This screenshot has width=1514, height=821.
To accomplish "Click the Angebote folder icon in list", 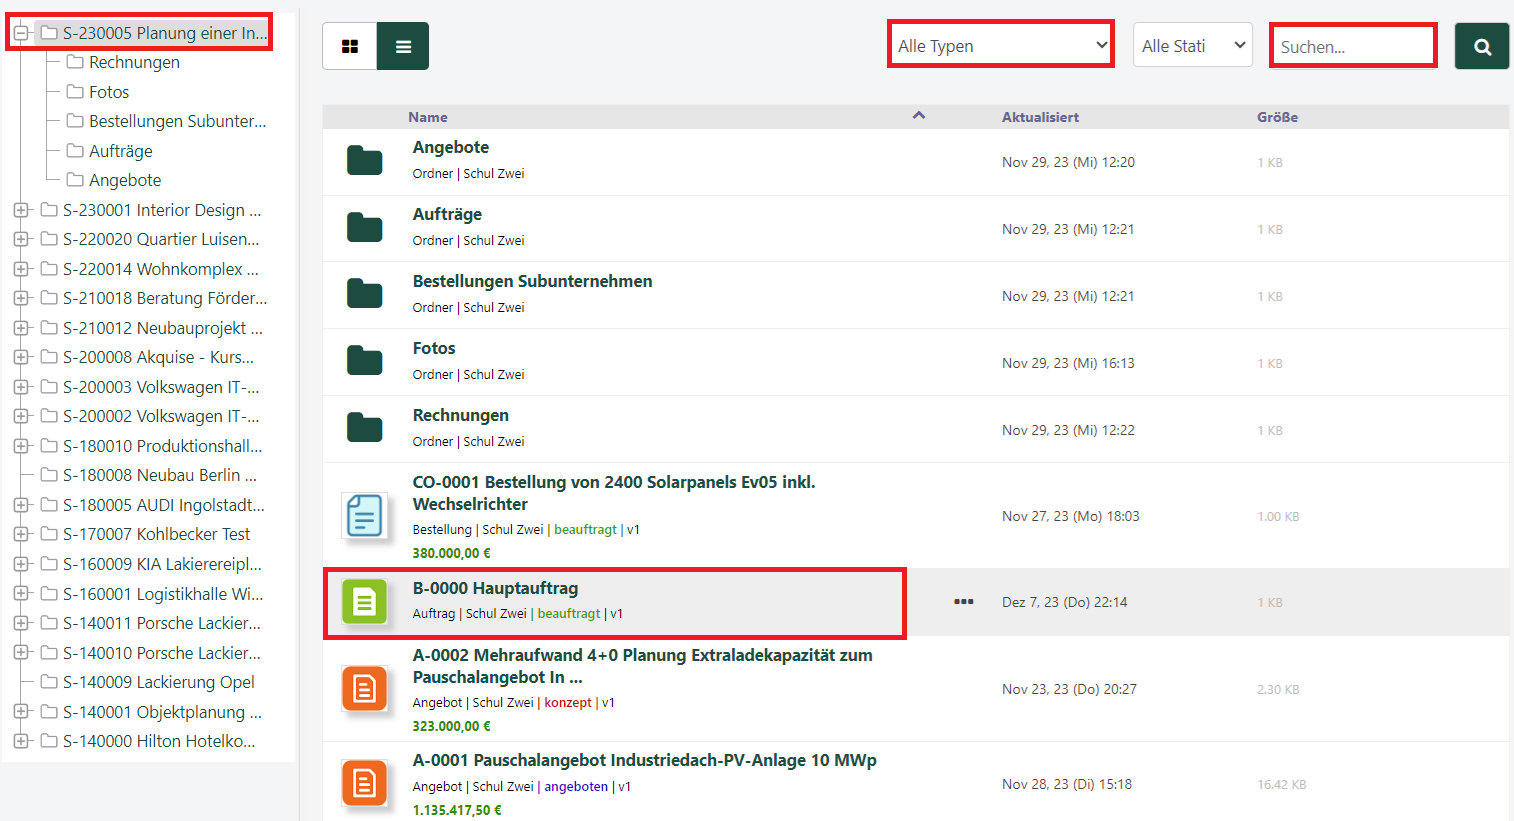I will coord(364,161).
